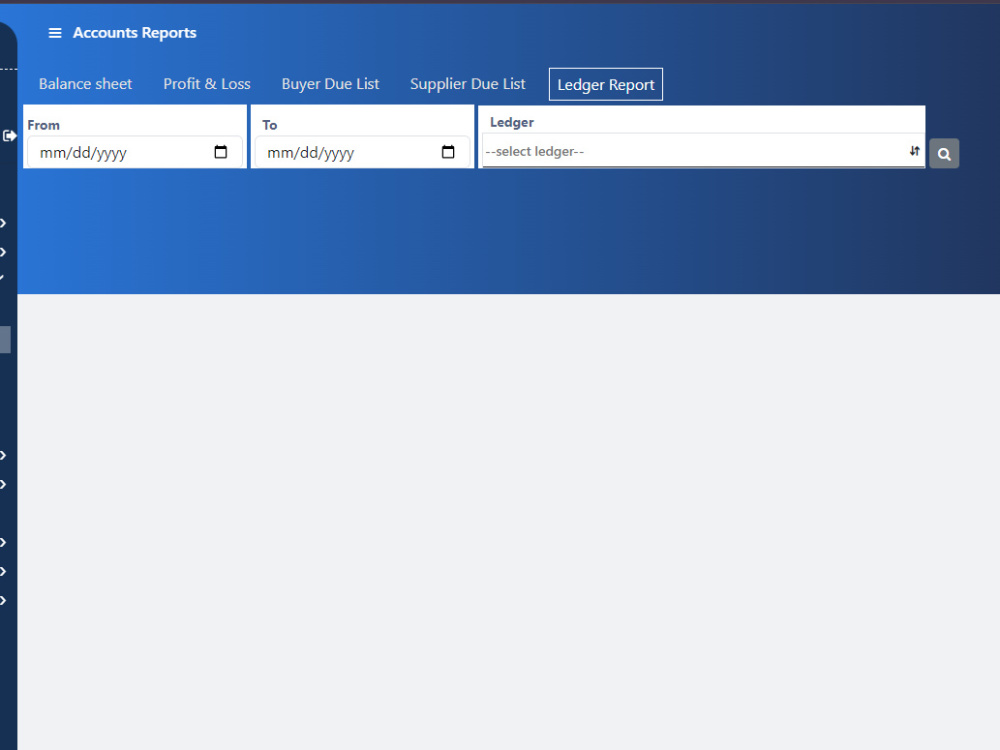Click the logout icon in sidebar
The width and height of the screenshot is (1000, 750).
coord(10,136)
